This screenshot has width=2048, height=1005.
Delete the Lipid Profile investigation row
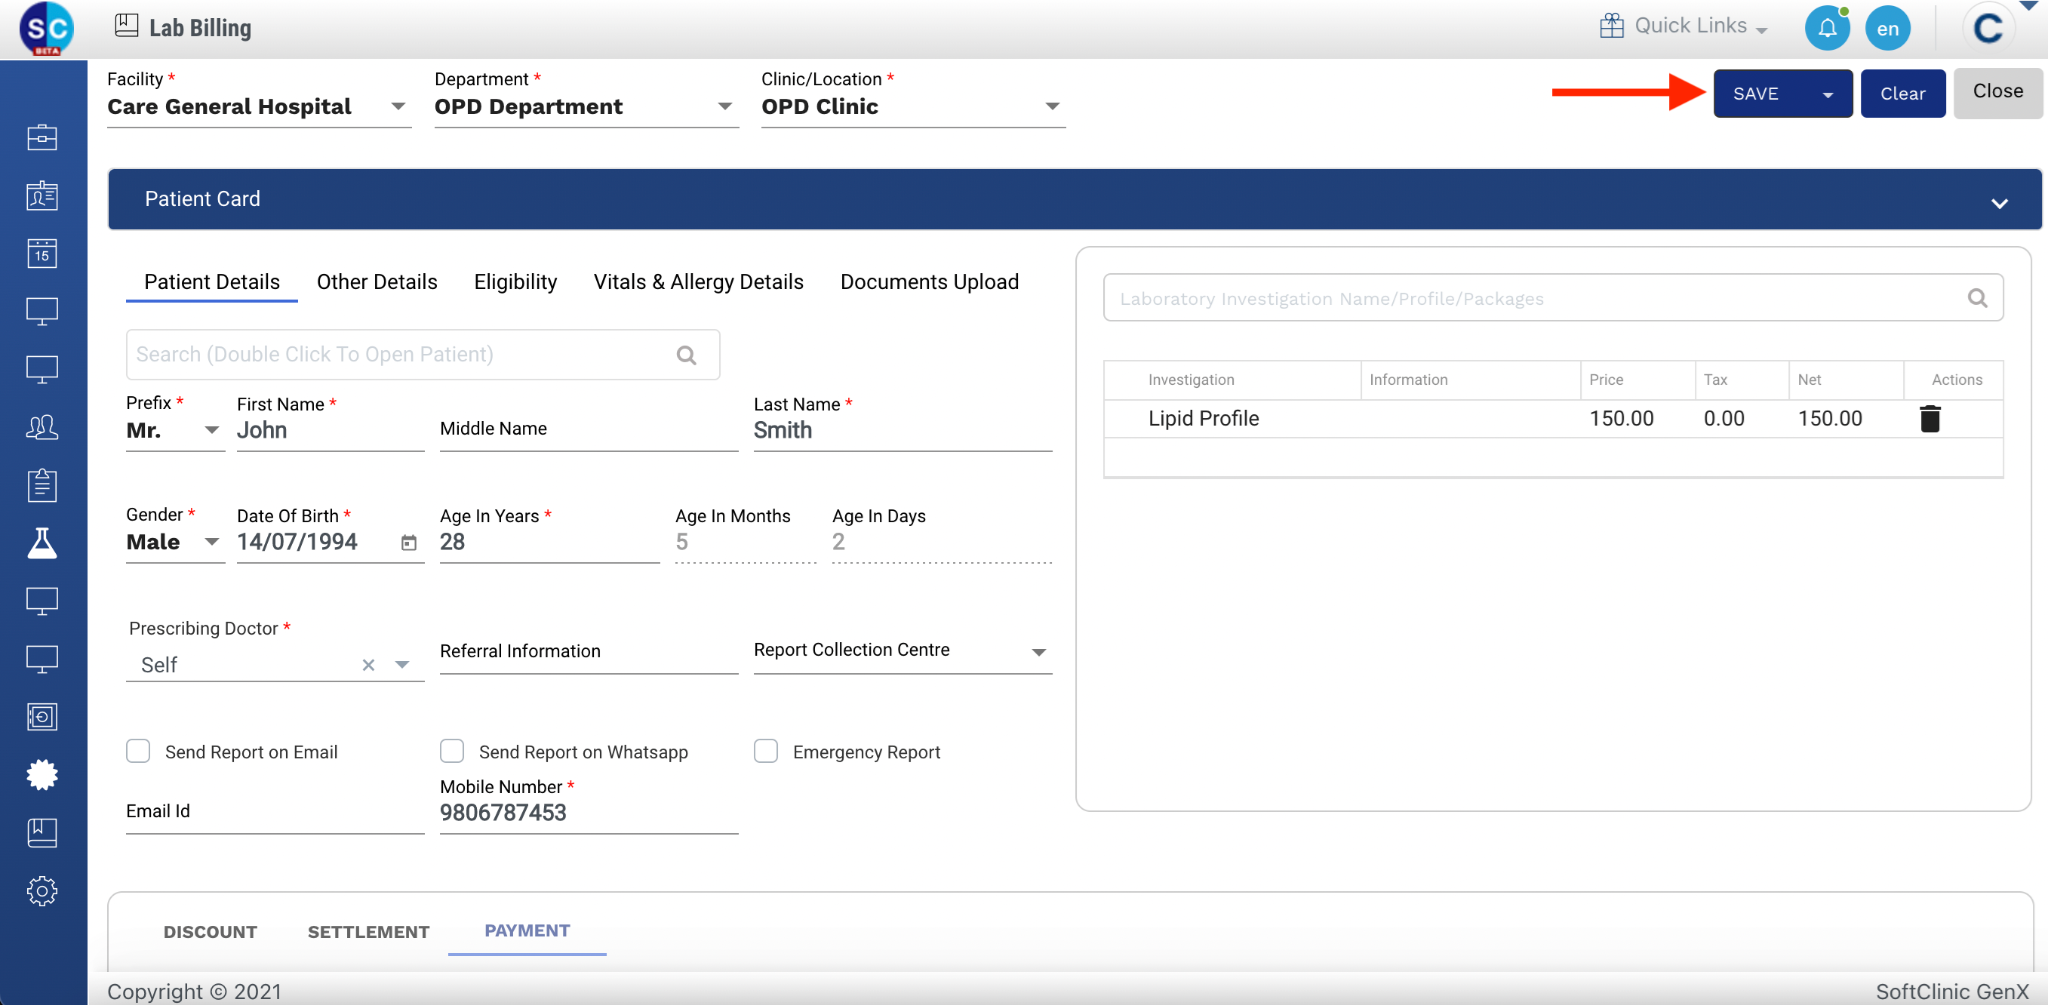click(1929, 419)
